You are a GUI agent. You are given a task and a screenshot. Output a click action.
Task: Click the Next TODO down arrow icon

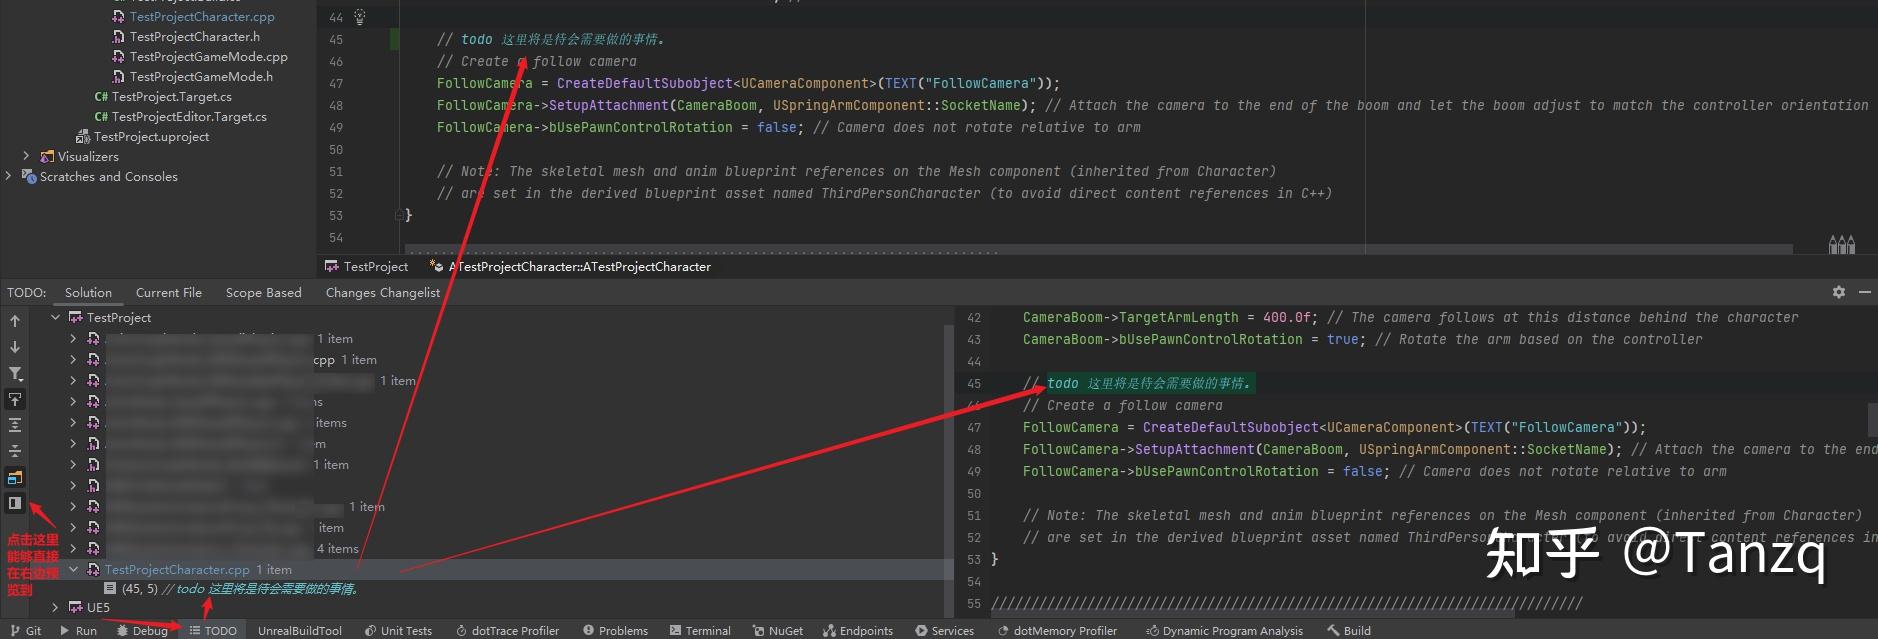click(x=15, y=347)
